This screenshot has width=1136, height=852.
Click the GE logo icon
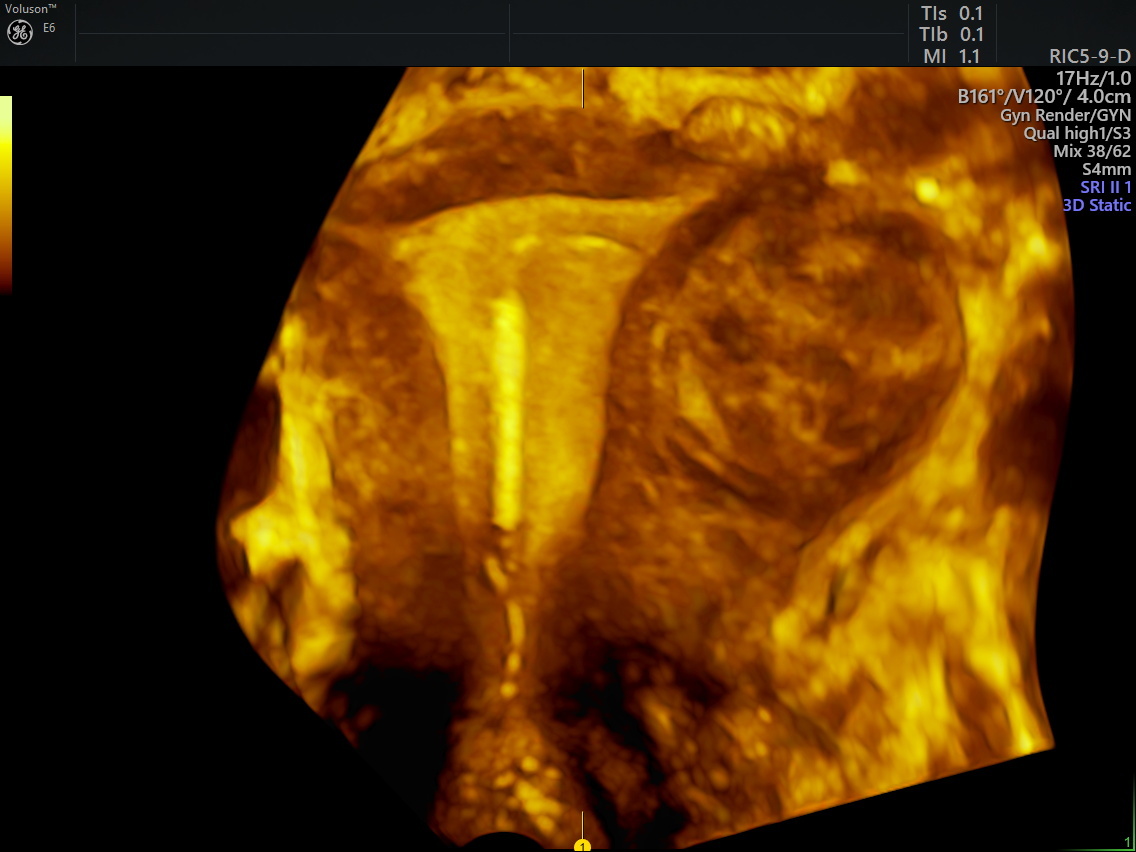point(20,32)
